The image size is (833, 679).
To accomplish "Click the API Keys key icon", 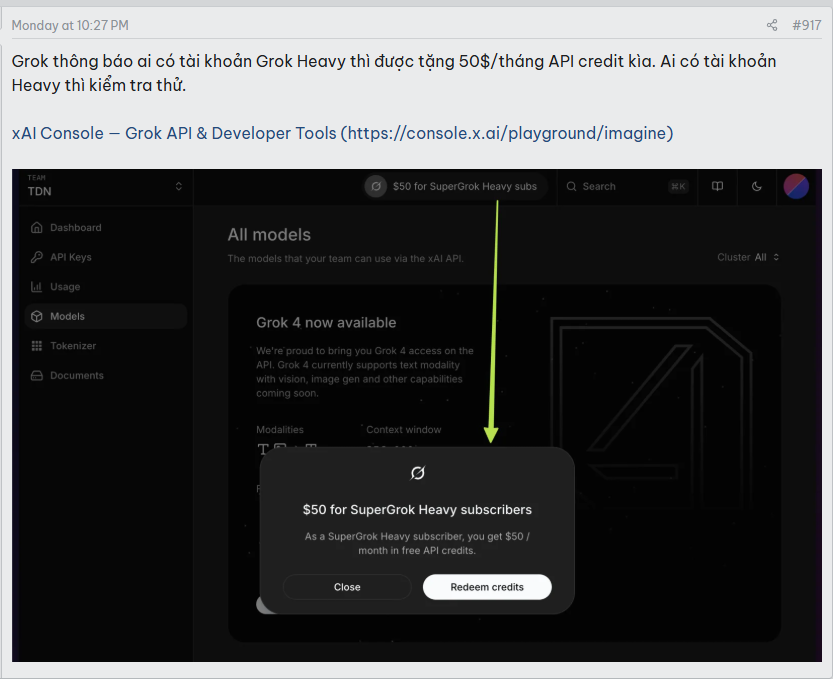I will [37, 257].
